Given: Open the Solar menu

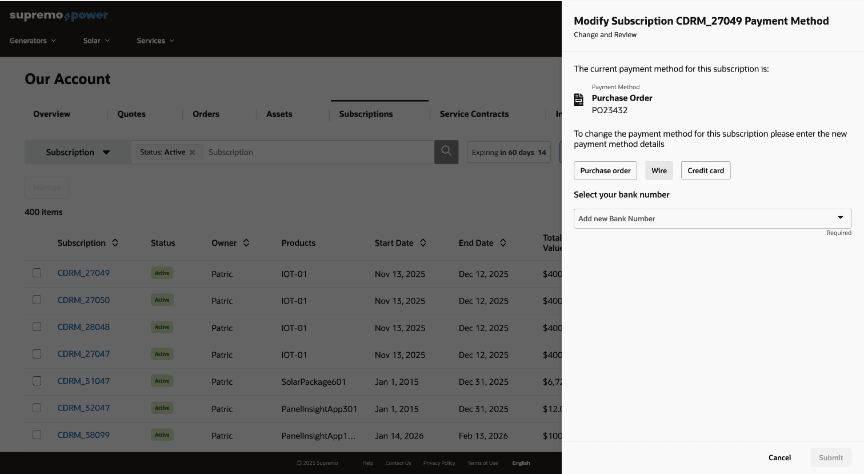Looking at the screenshot, I should click(96, 41).
